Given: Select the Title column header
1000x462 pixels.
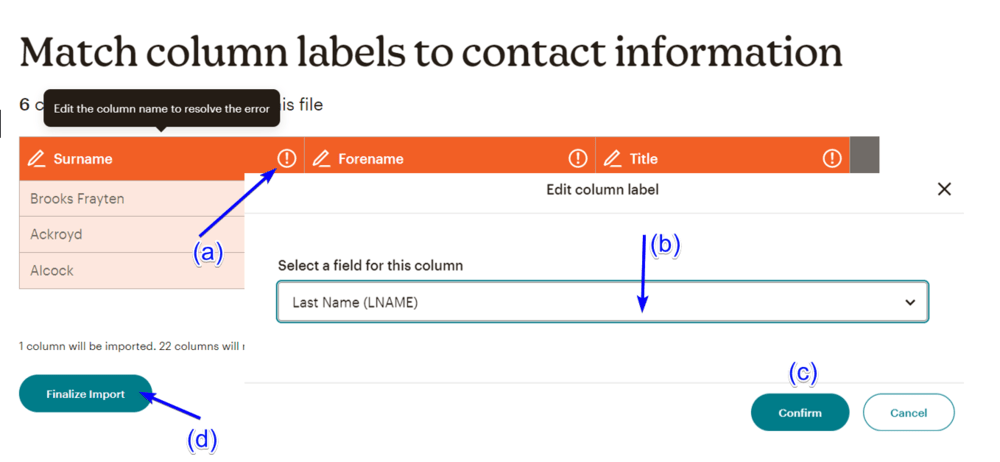Looking at the screenshot, I should pyautogui.click(x=644, y=159).
